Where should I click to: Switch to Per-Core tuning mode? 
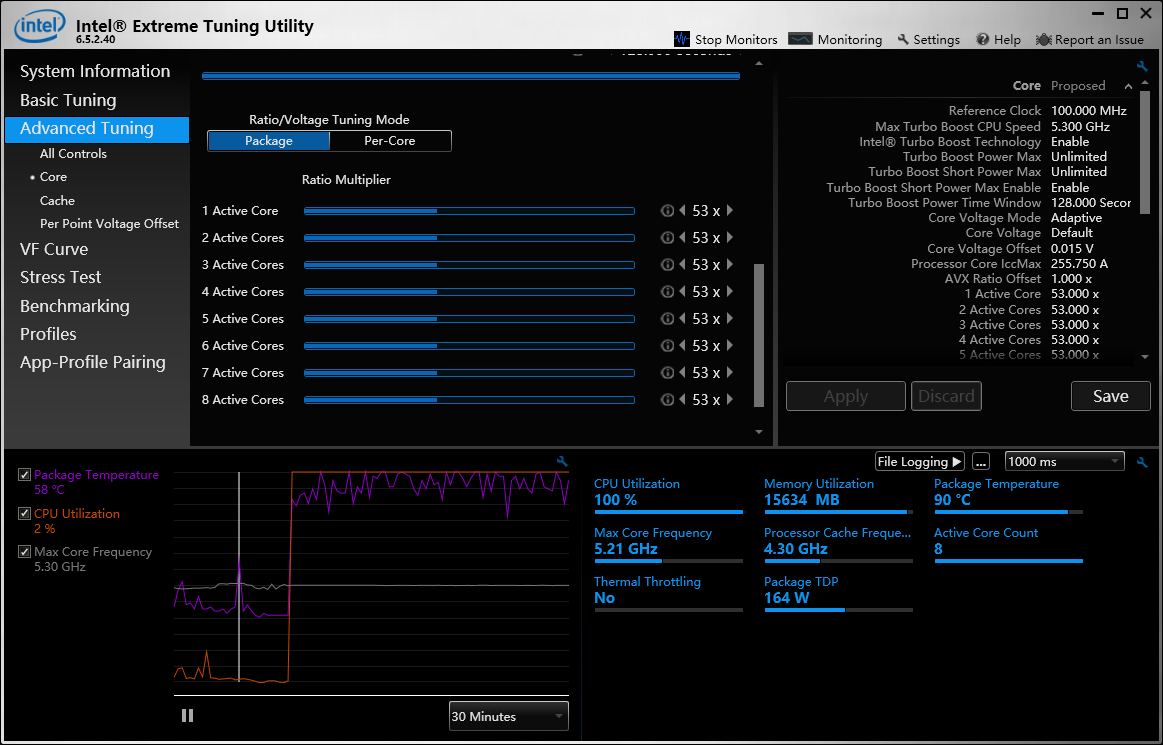point(390,141)
